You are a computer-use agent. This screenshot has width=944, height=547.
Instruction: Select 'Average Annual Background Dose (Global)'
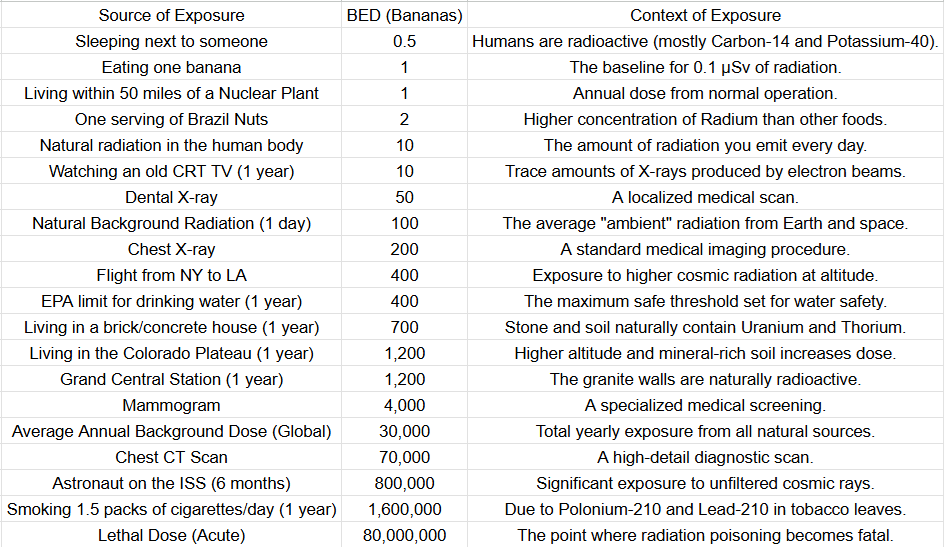[x=171, y=431]
